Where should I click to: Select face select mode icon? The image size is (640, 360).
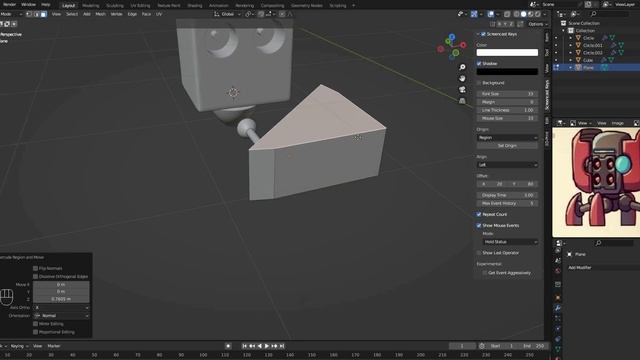click(x=44, y=14)
